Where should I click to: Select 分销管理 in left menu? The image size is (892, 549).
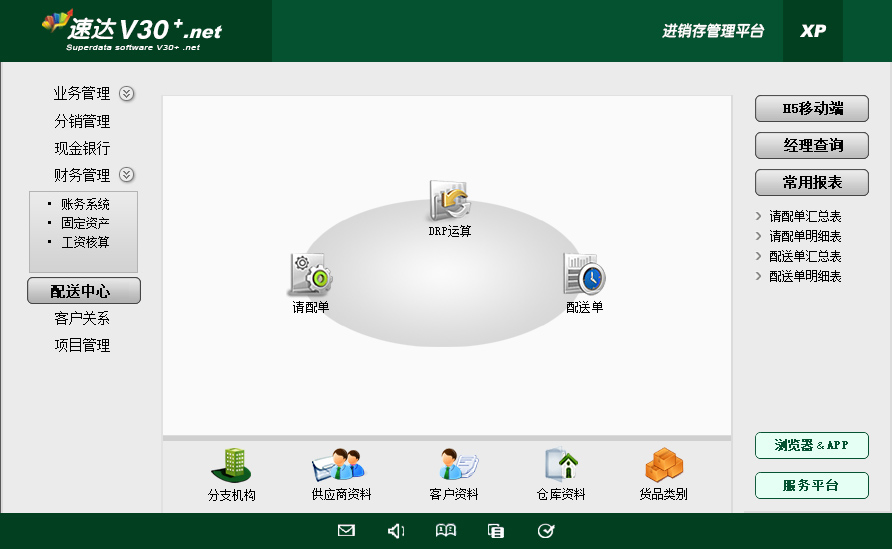coord(82,122)
